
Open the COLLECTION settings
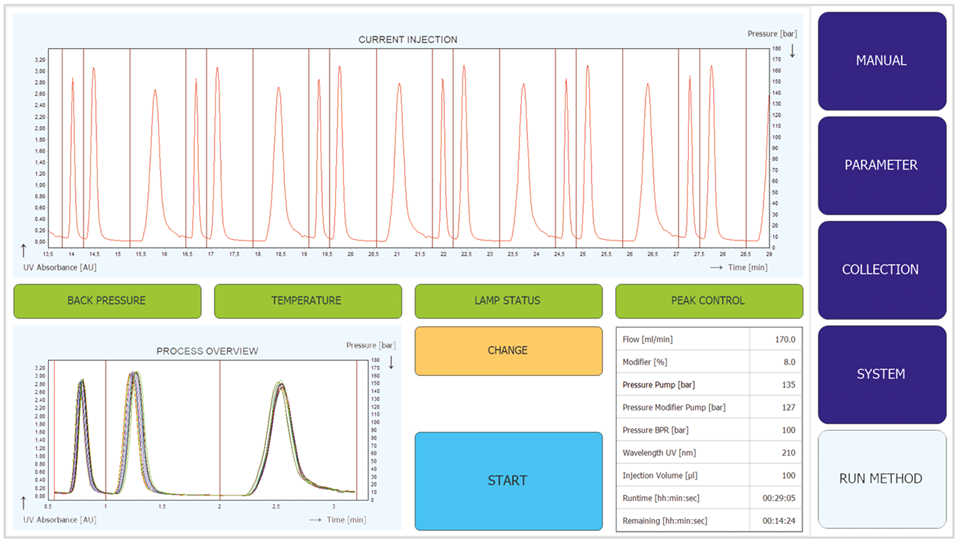(x=881, y=270)
